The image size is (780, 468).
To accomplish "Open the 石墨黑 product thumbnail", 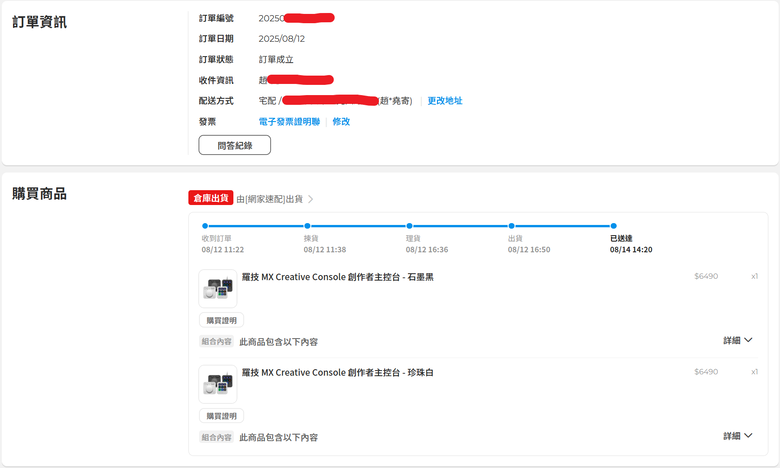I will pyautogui.click(x=218, y=288).
